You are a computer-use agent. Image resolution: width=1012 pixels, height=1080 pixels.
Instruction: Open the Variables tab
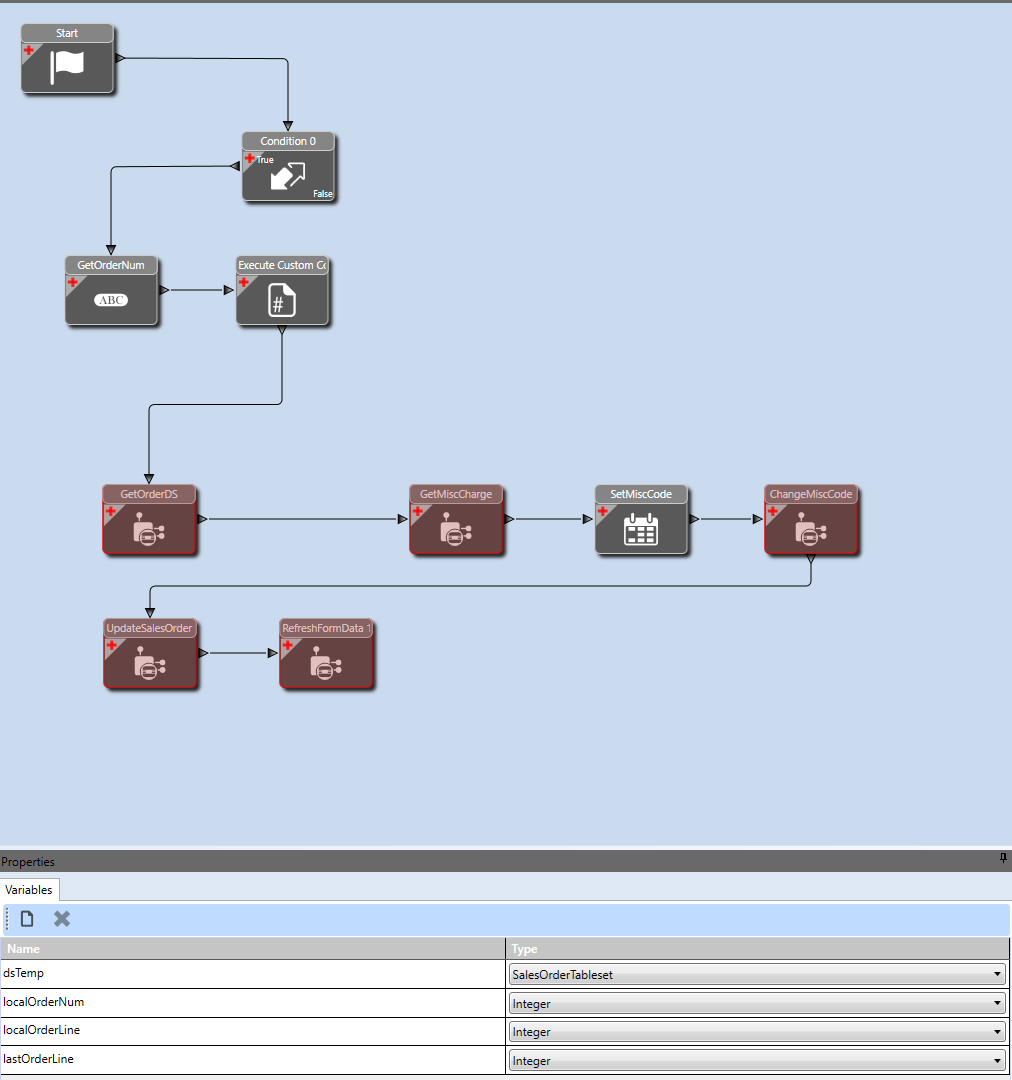(29, 890)
